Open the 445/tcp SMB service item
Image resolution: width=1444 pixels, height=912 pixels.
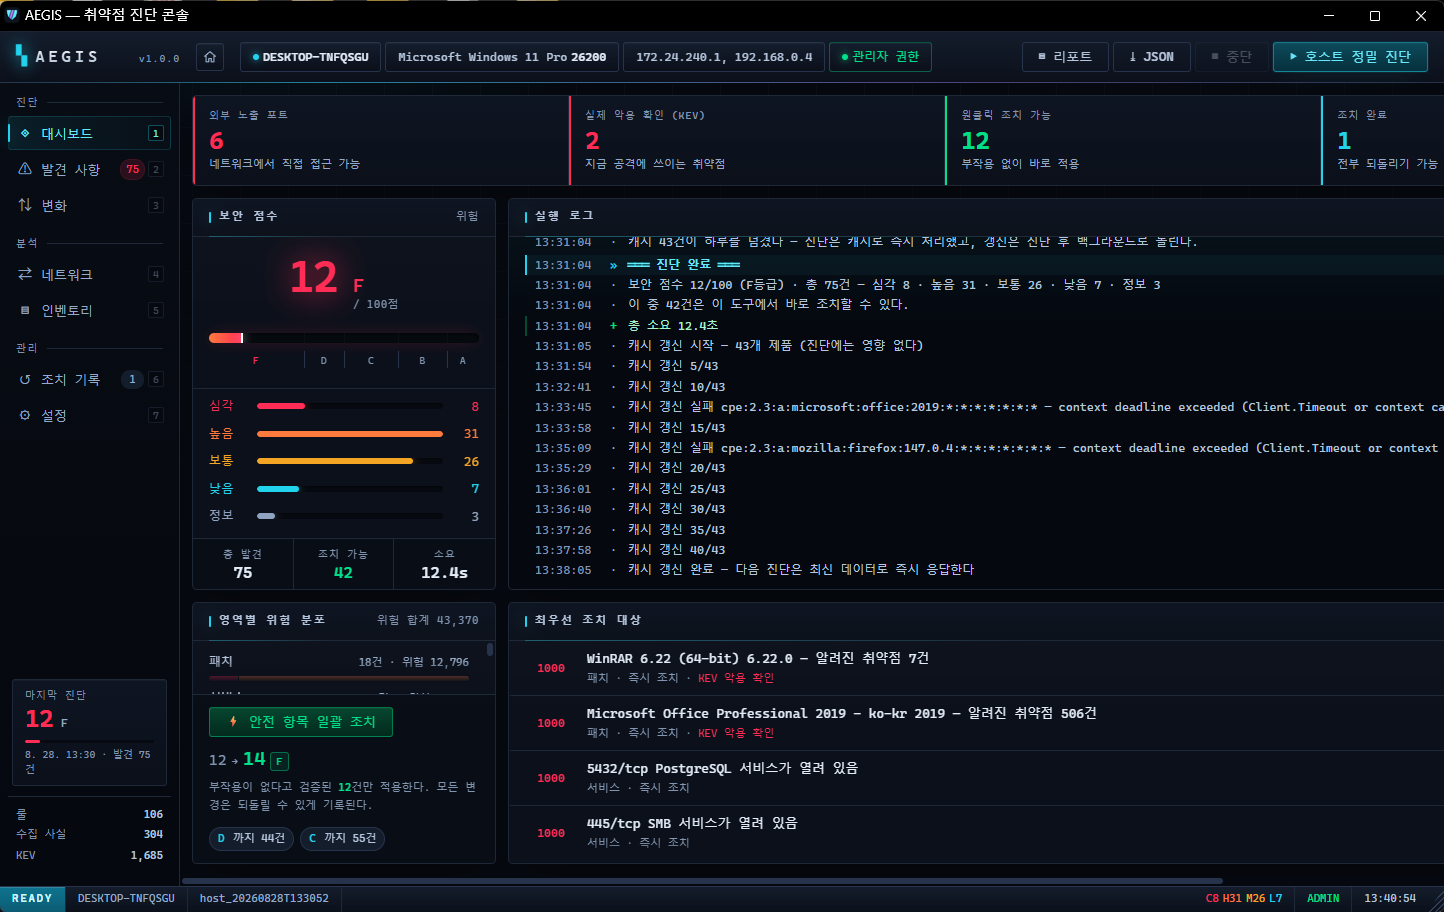[x=976, y=833]
